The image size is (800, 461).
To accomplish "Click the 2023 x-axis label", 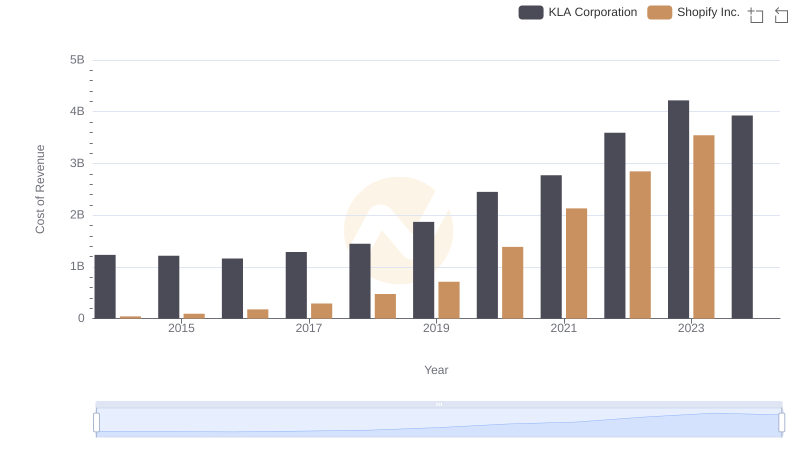I will tap(691, 328).
